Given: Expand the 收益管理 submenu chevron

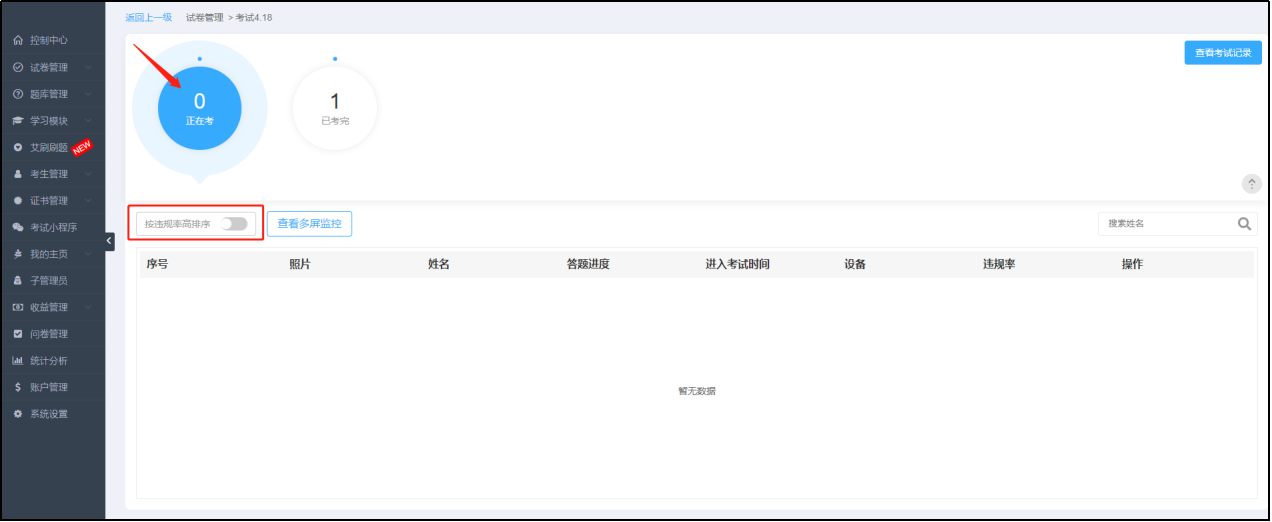Looking at the screenshot, I should click(x=88, y=308).
